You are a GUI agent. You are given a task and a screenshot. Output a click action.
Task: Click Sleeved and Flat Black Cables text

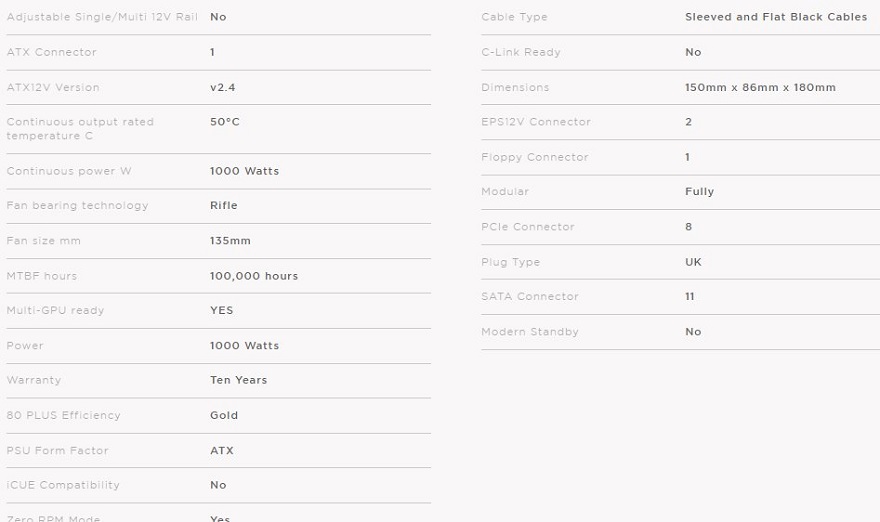[776, 17]
